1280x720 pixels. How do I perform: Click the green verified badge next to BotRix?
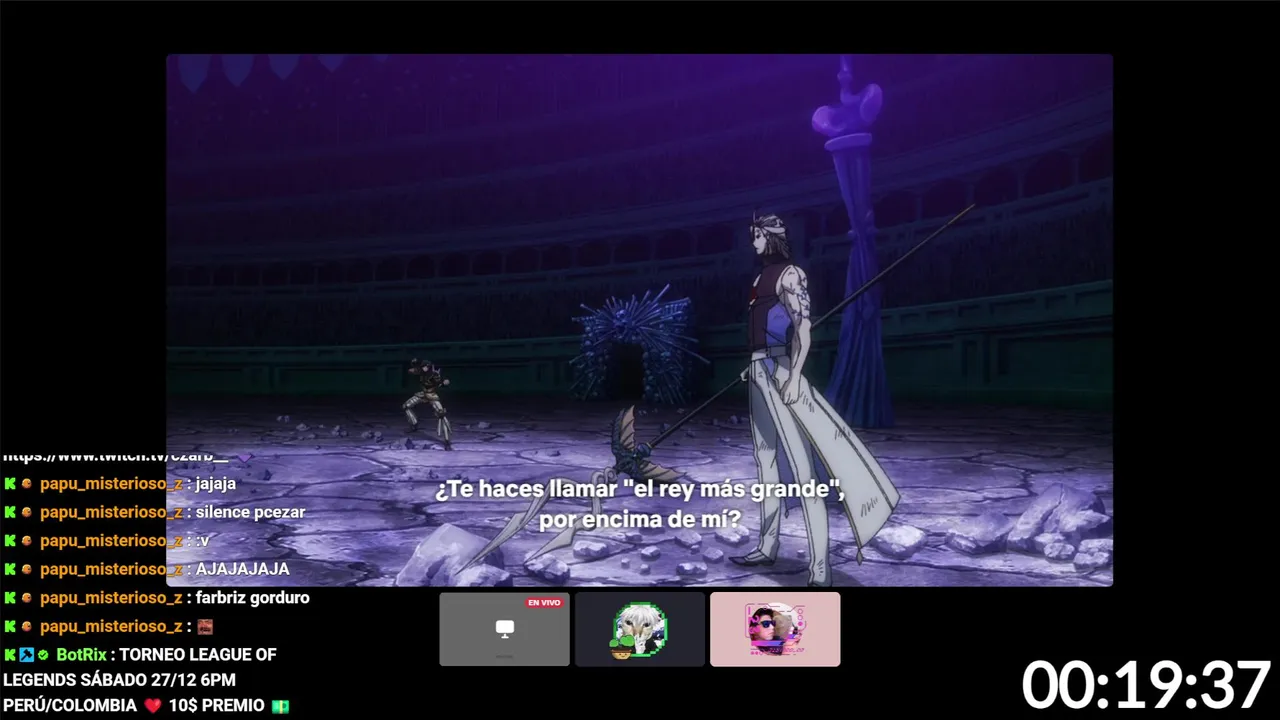[43, 655]
